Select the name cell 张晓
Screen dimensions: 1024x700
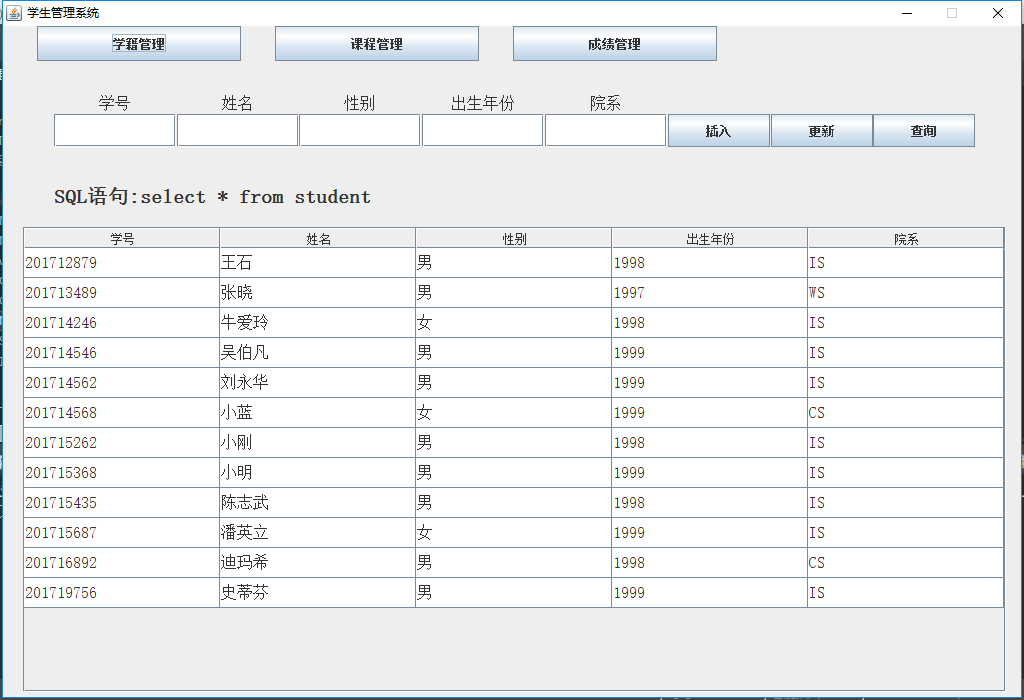[x=317, y=293]
